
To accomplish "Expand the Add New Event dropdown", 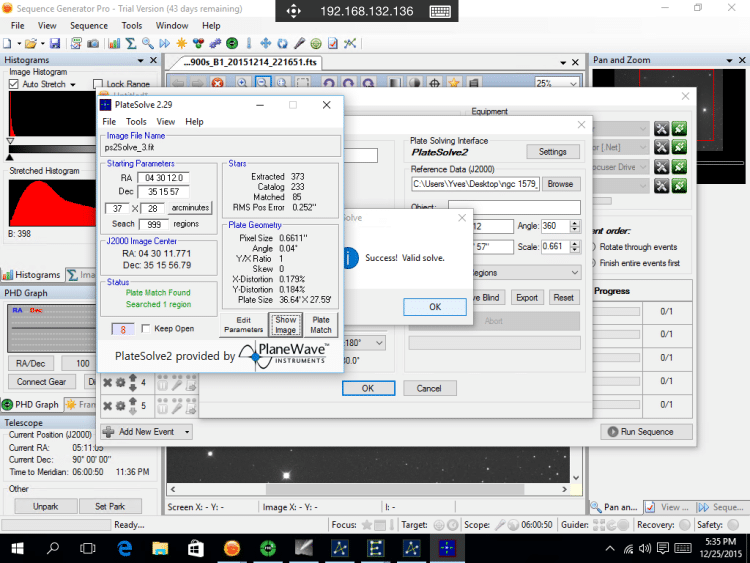I will (x=188, y=432).
